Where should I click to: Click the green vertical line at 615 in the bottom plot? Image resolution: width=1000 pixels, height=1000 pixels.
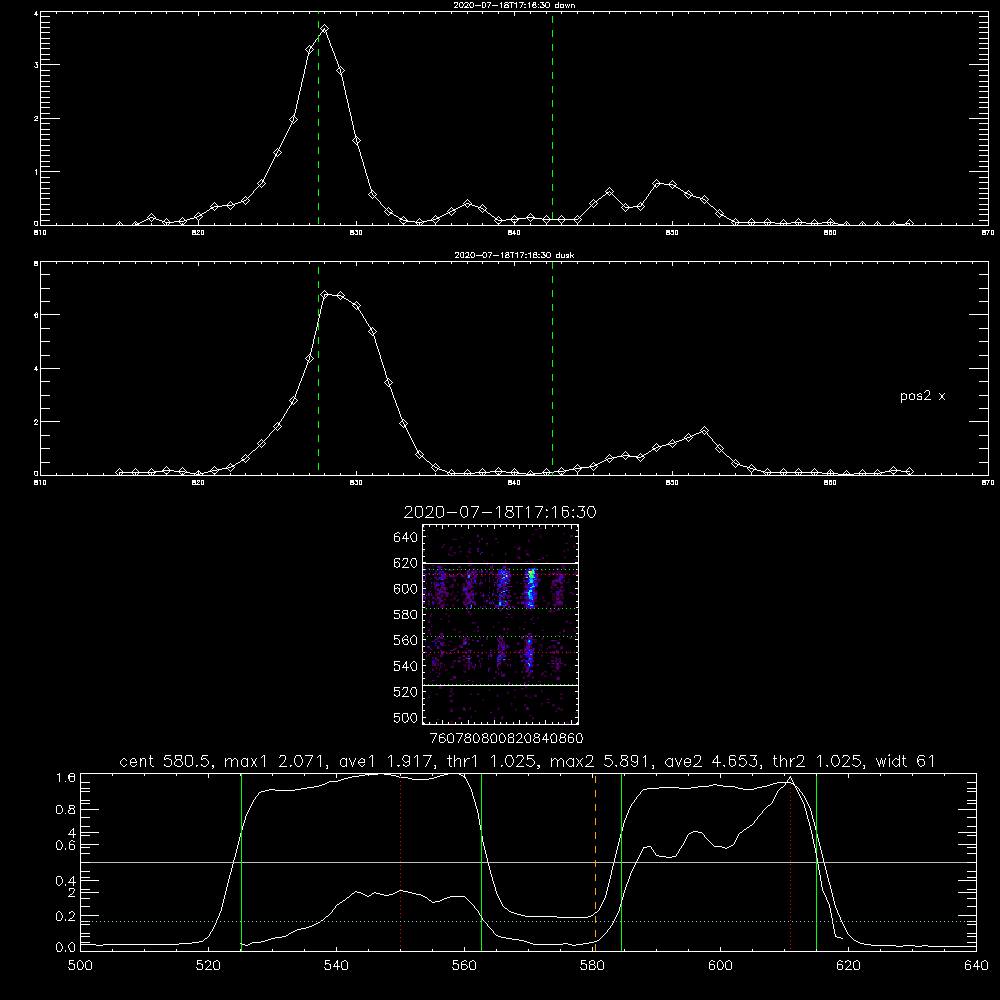click(x=816, y=861)
